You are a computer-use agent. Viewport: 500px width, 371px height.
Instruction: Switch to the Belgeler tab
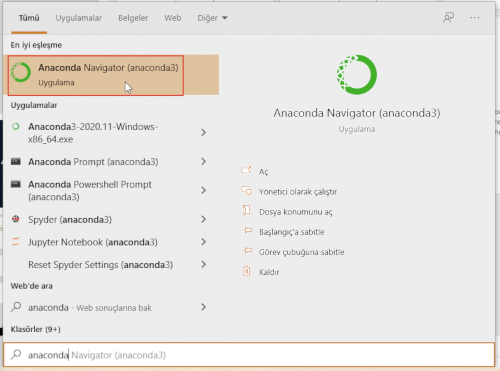(133, 18)
